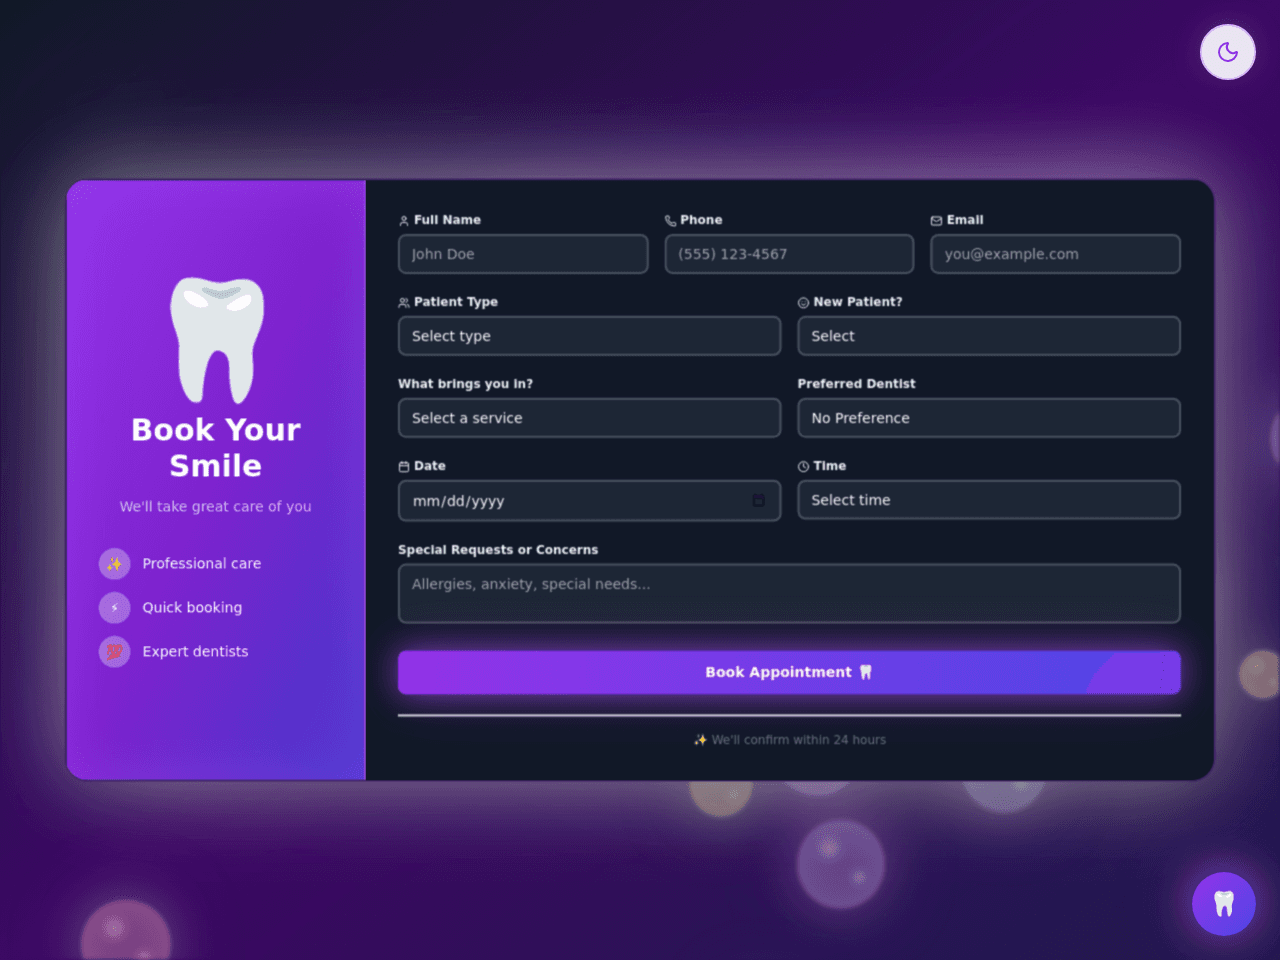Click the floating tooth button
Viewport: 1280px width, 960px height.
1223,904
